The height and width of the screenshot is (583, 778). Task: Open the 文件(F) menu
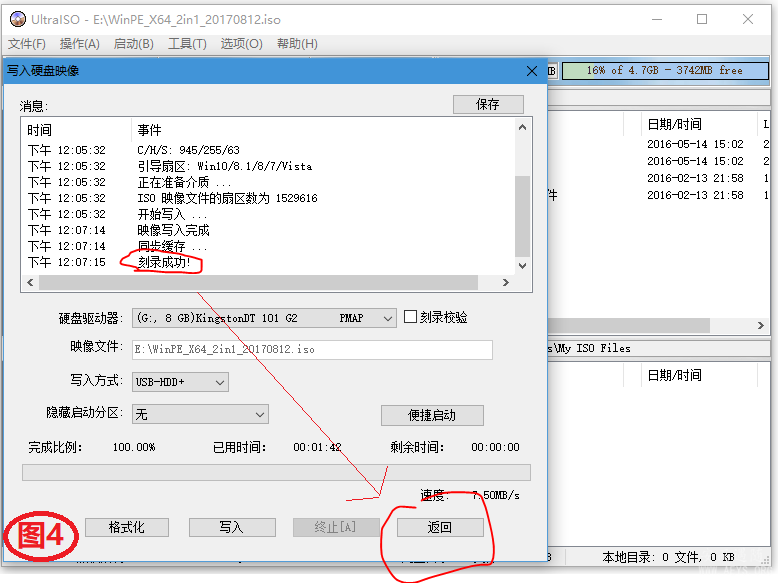[27, 44]
